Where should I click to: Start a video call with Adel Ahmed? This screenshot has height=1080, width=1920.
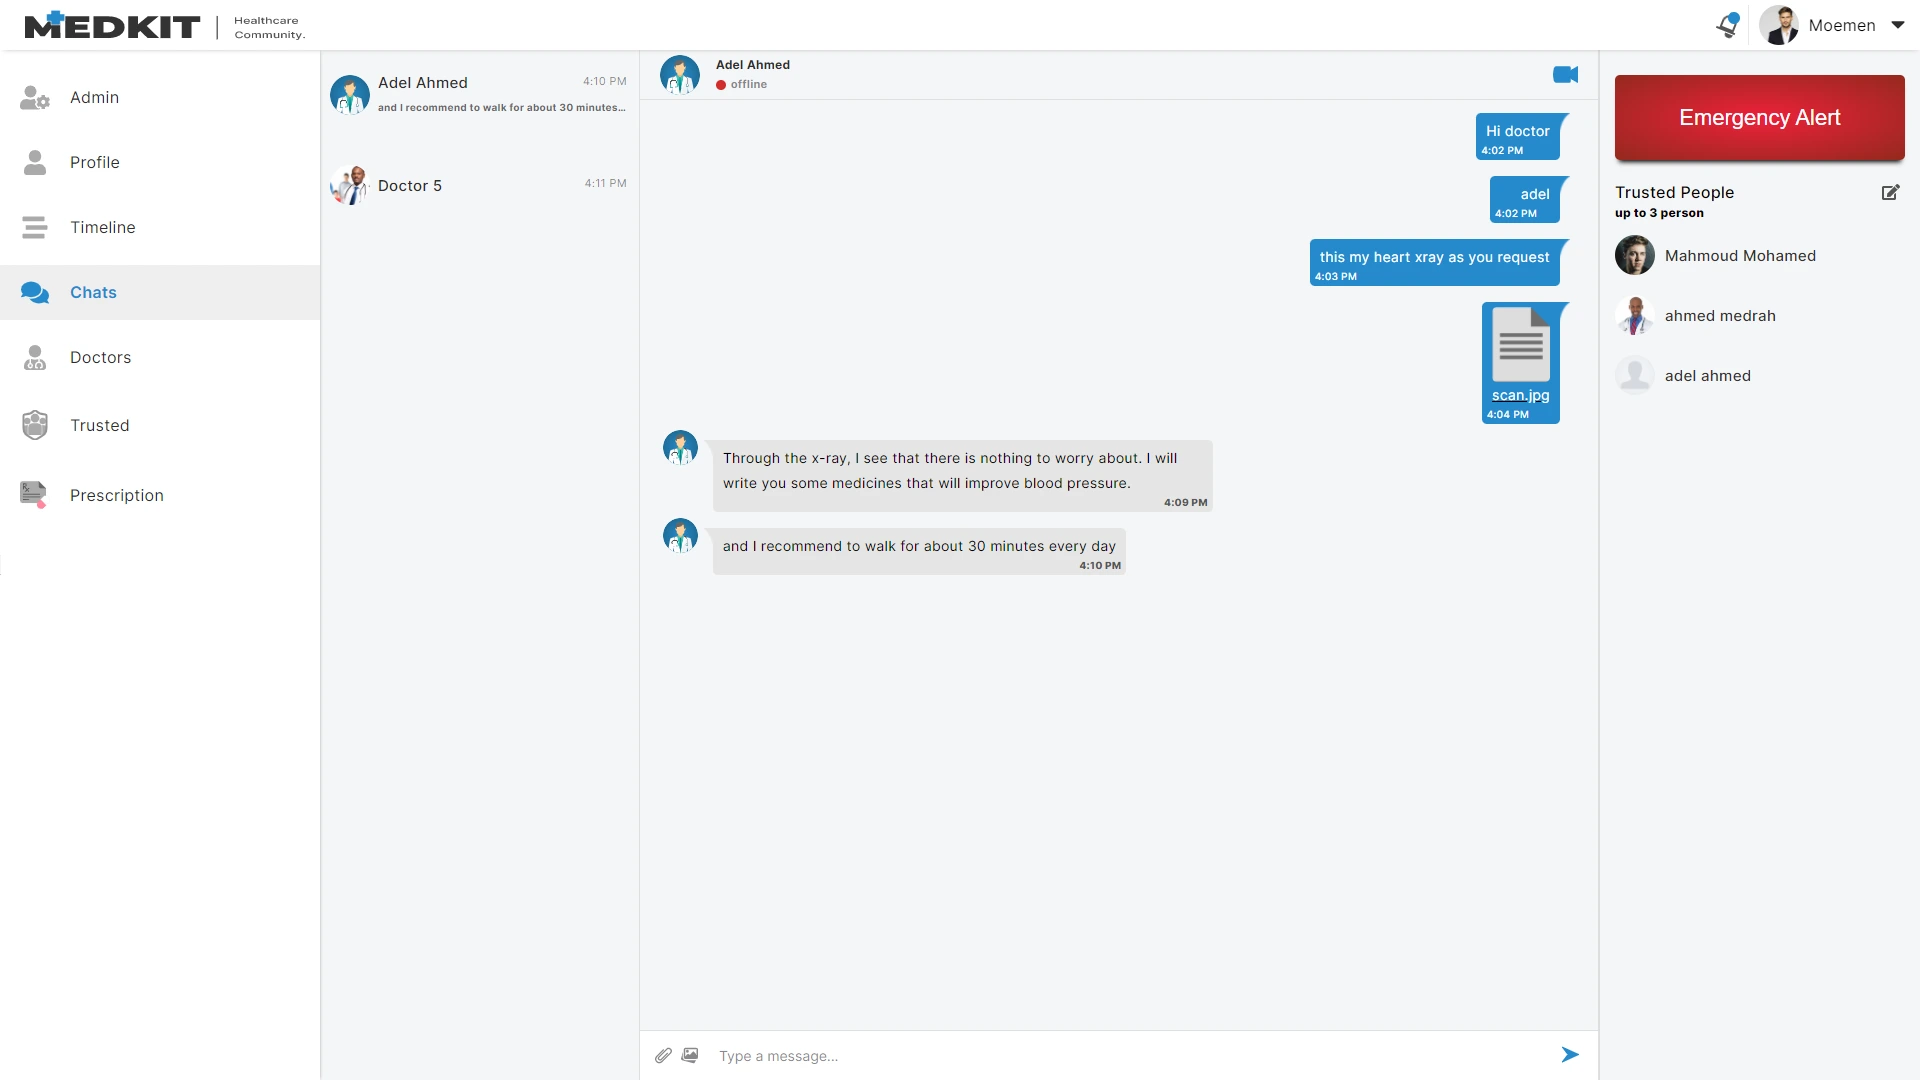tap(1565, 75)
